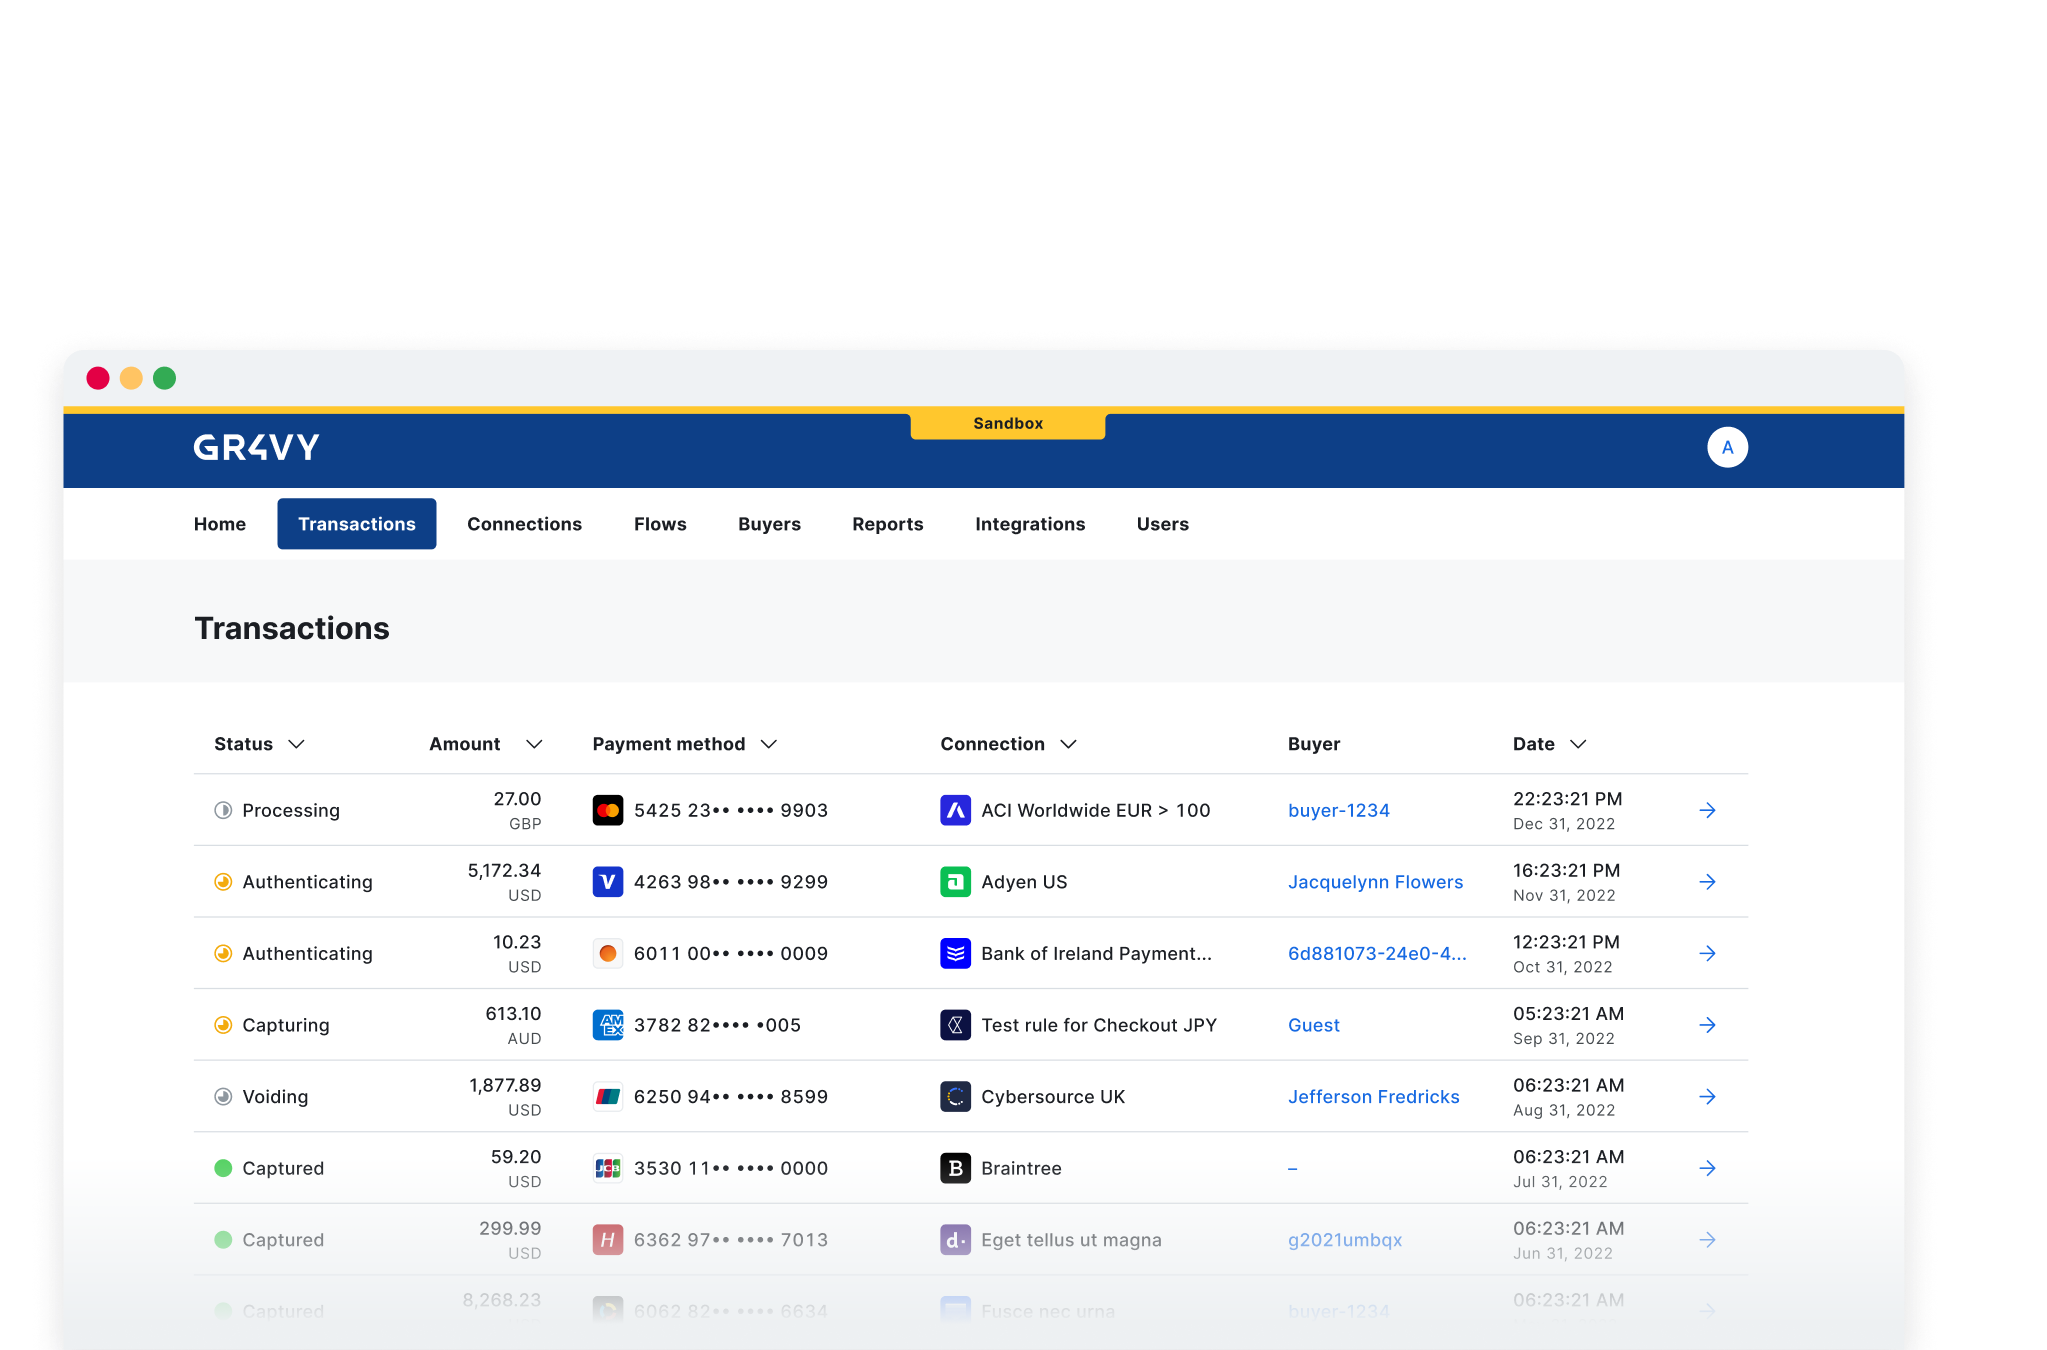Screen dimensions: 2047x1350
Task: Click the Visa card icon on the 5,172.34 row
Action: click(607, 881)
